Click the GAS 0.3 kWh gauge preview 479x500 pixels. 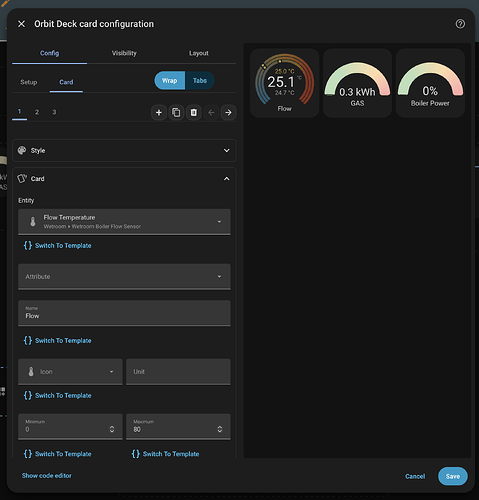(357, 83)
